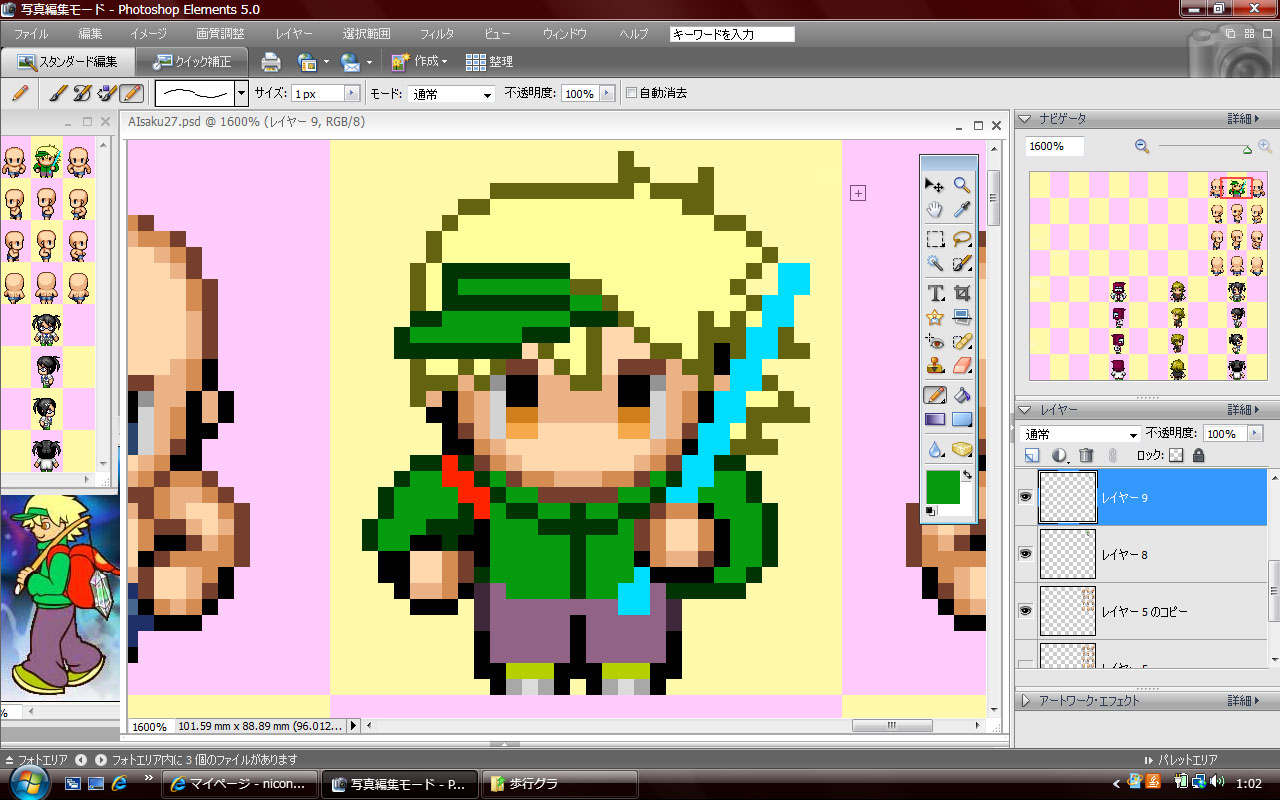The width and height of the screenshot is (1280, 800).
Task: Select the Move tool in toolbox
Action: tap(935, 184)
